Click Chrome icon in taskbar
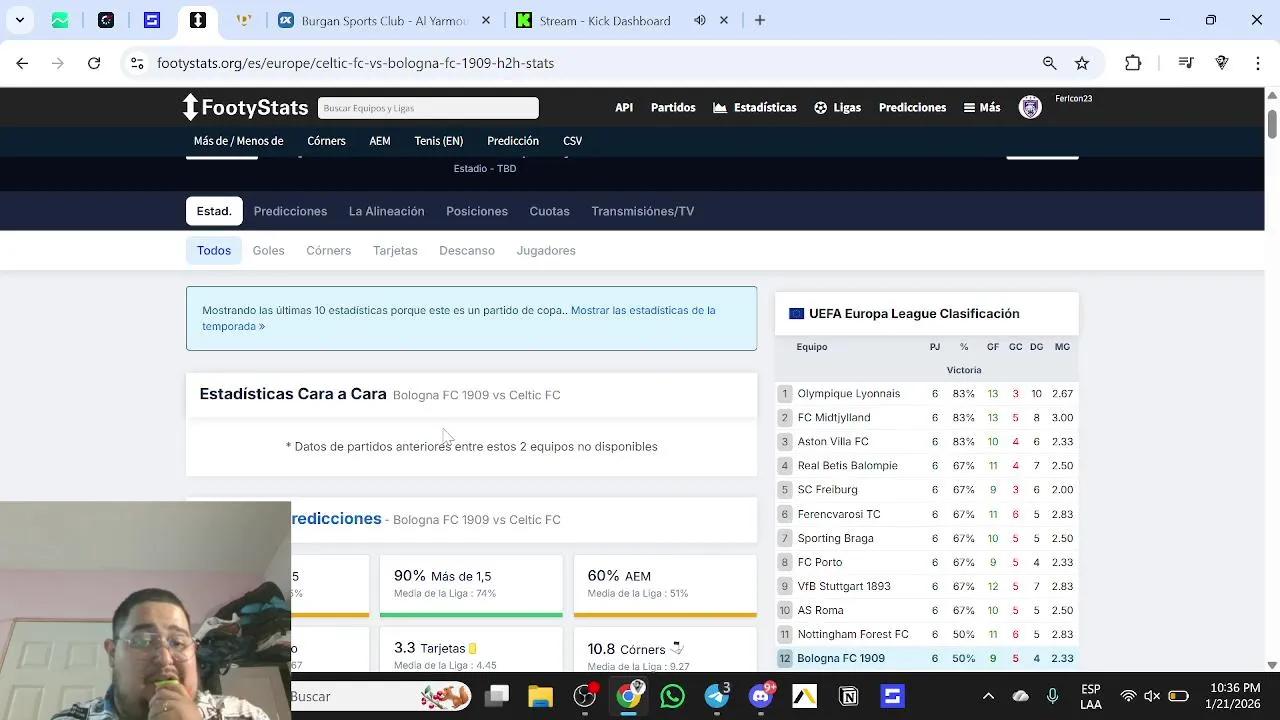1280x720 pixels. pos(629,696)
